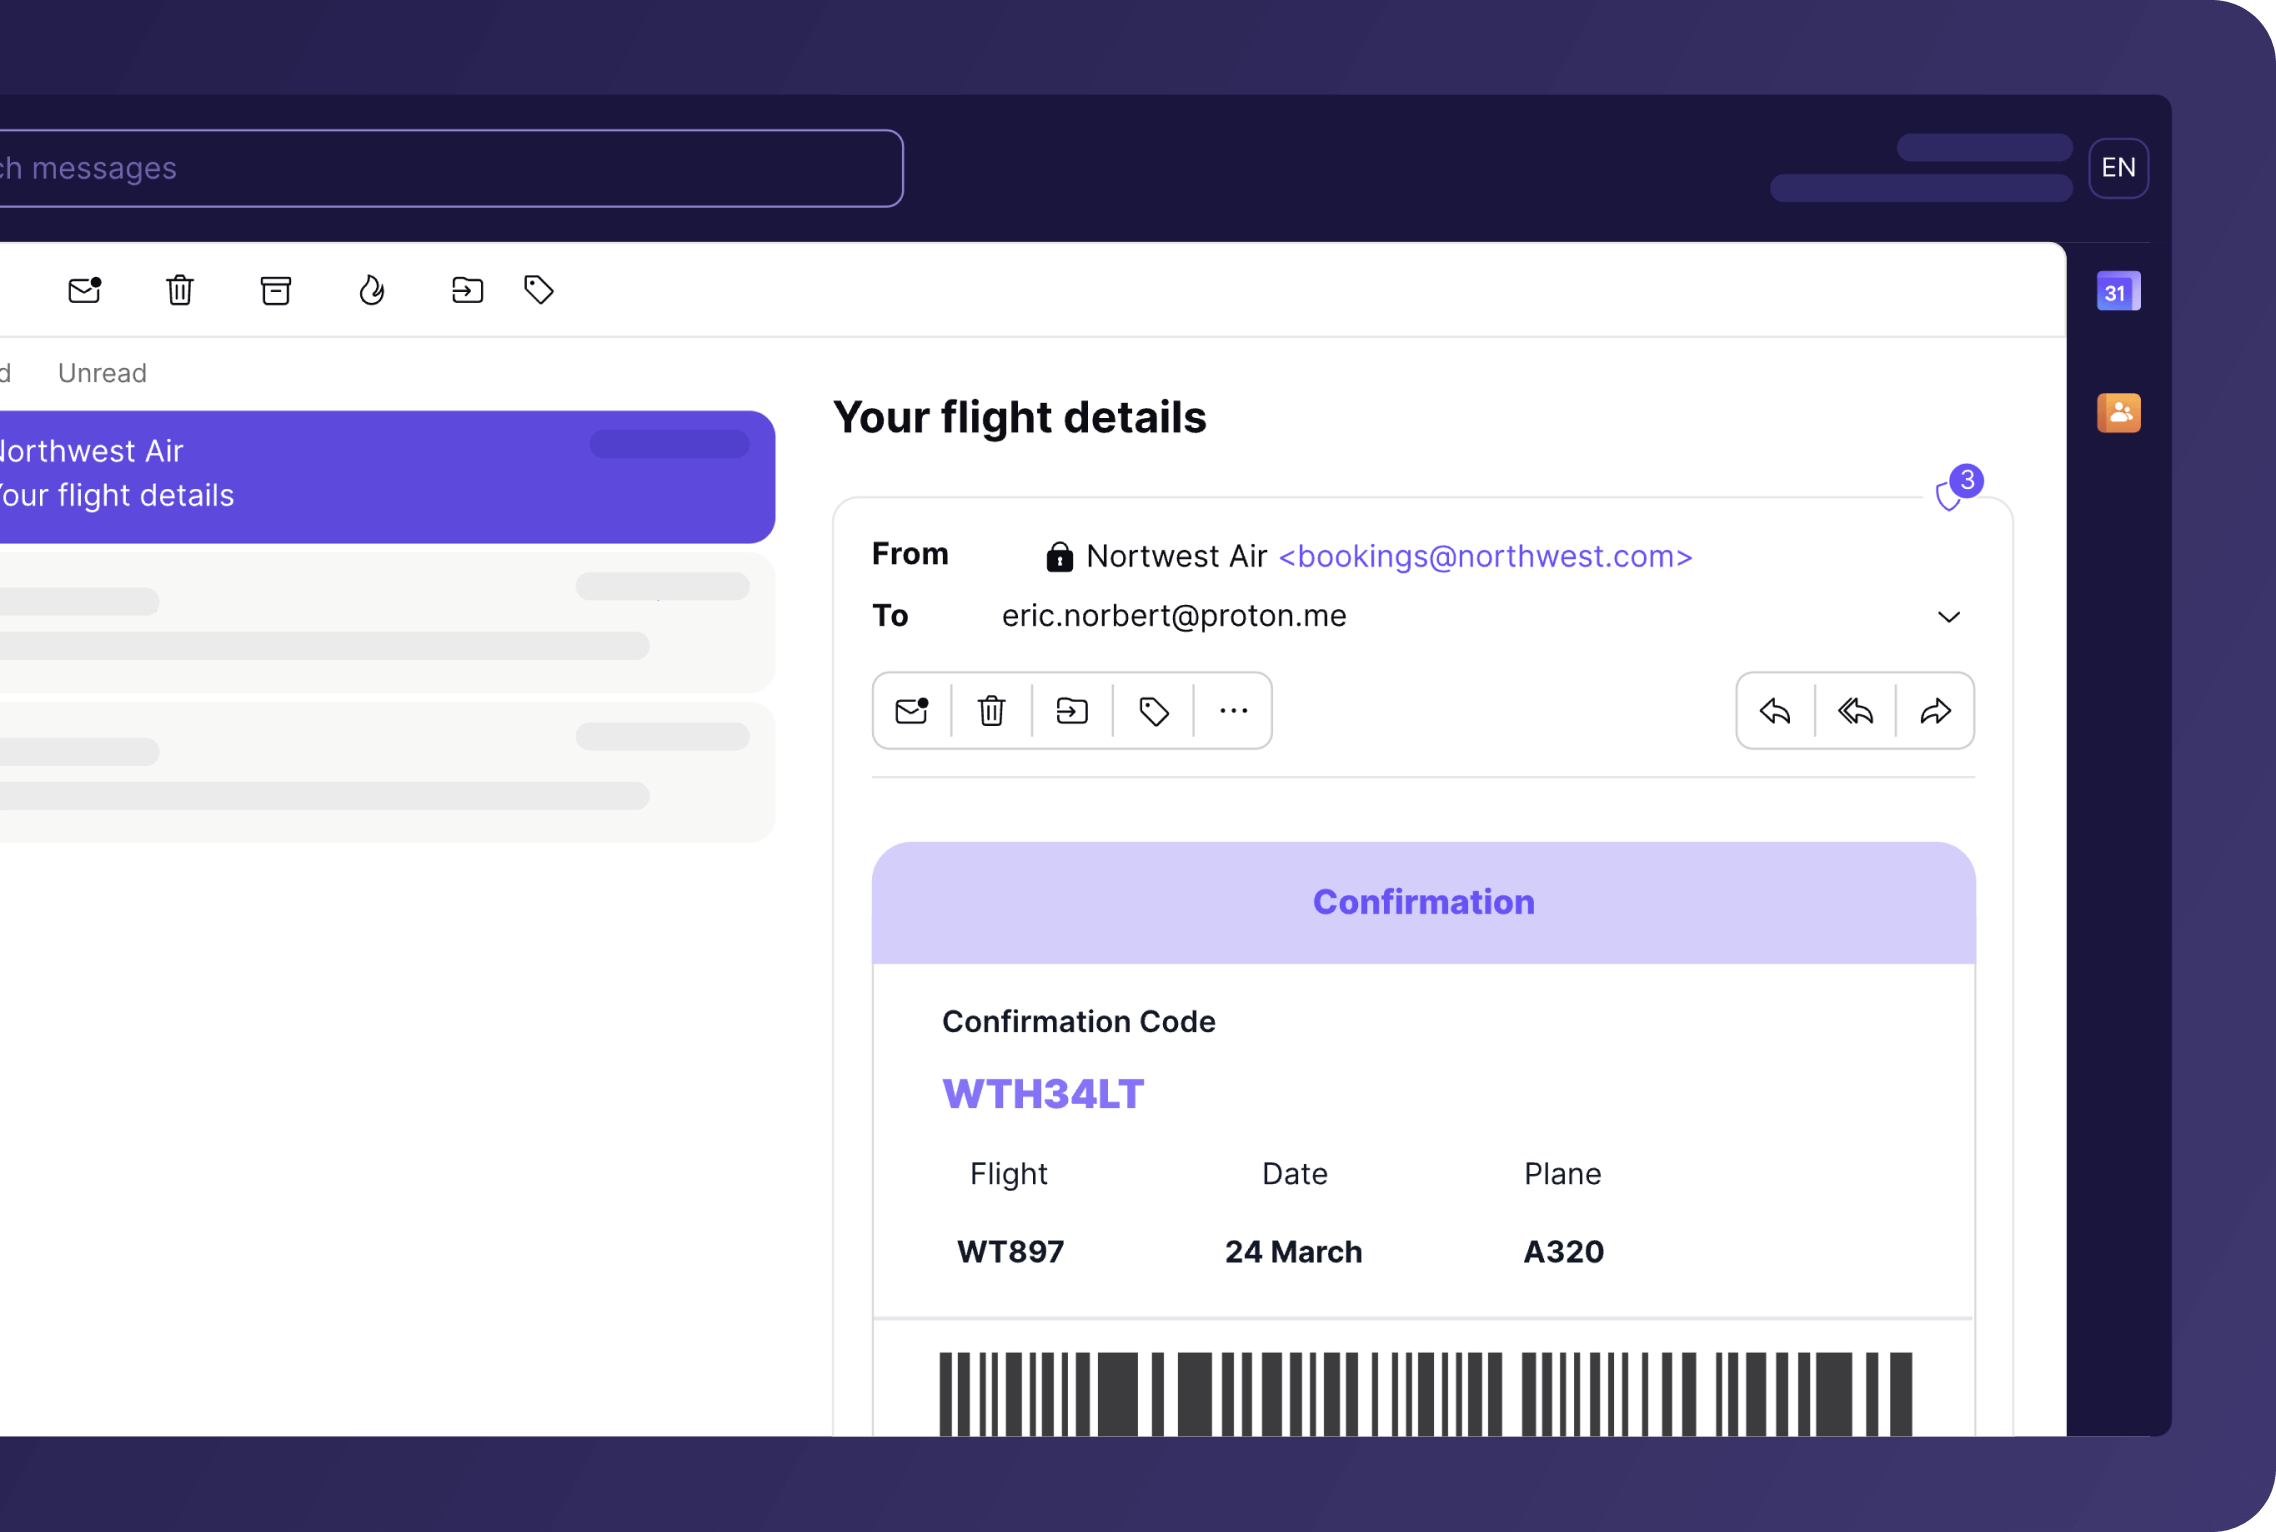
Task: Open the message more-options ellipsis
Action: pyautogui.click(x=1233, y=711)
